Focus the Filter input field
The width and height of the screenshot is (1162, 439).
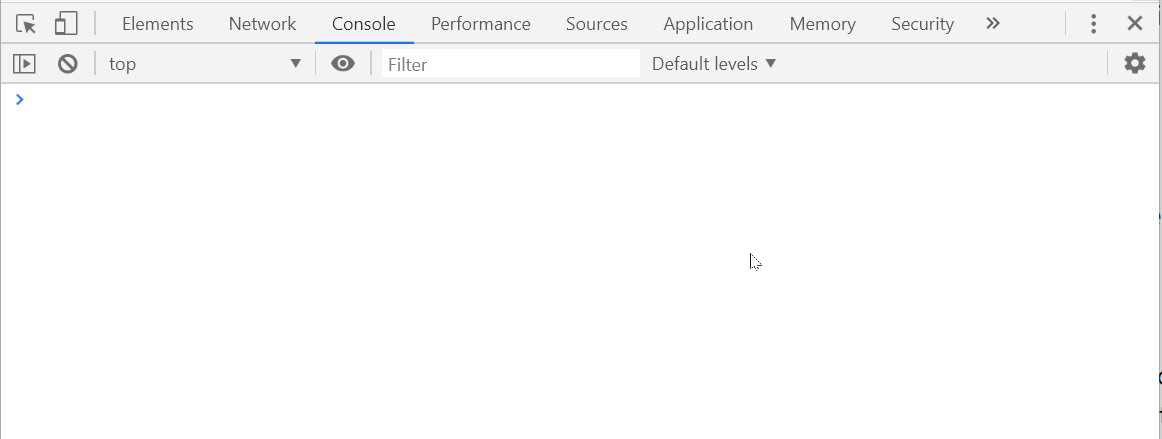[x=511, y=64]
